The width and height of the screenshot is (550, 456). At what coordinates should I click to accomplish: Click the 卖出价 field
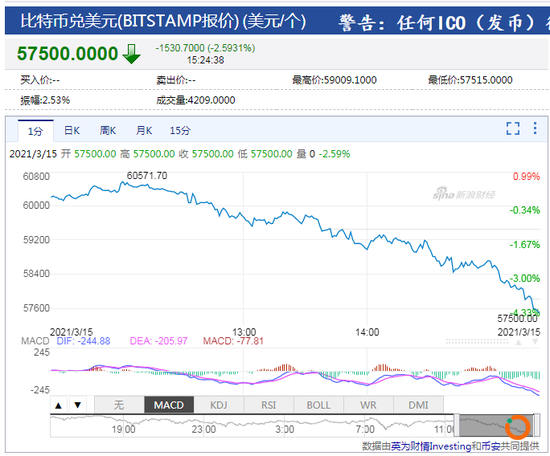click(176, 80)
